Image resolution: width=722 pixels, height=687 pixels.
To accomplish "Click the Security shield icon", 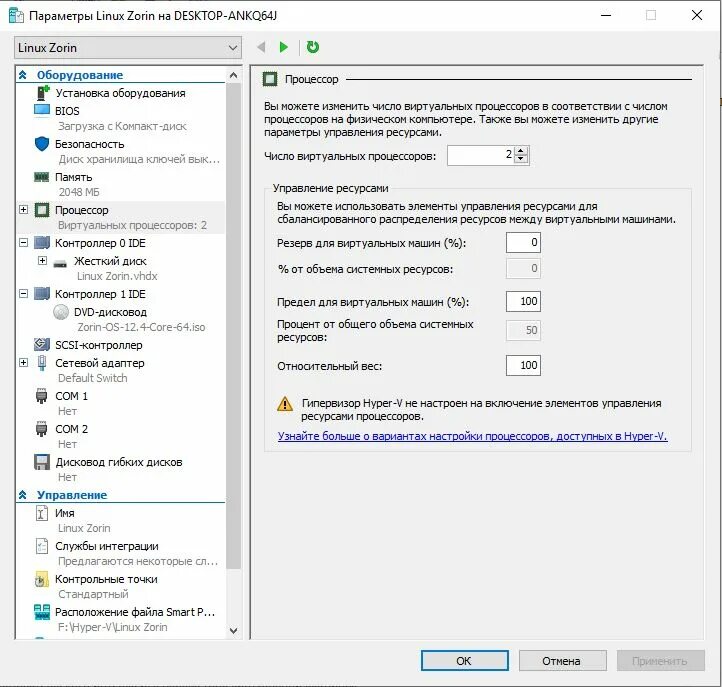I will click(x=42, y=144).
